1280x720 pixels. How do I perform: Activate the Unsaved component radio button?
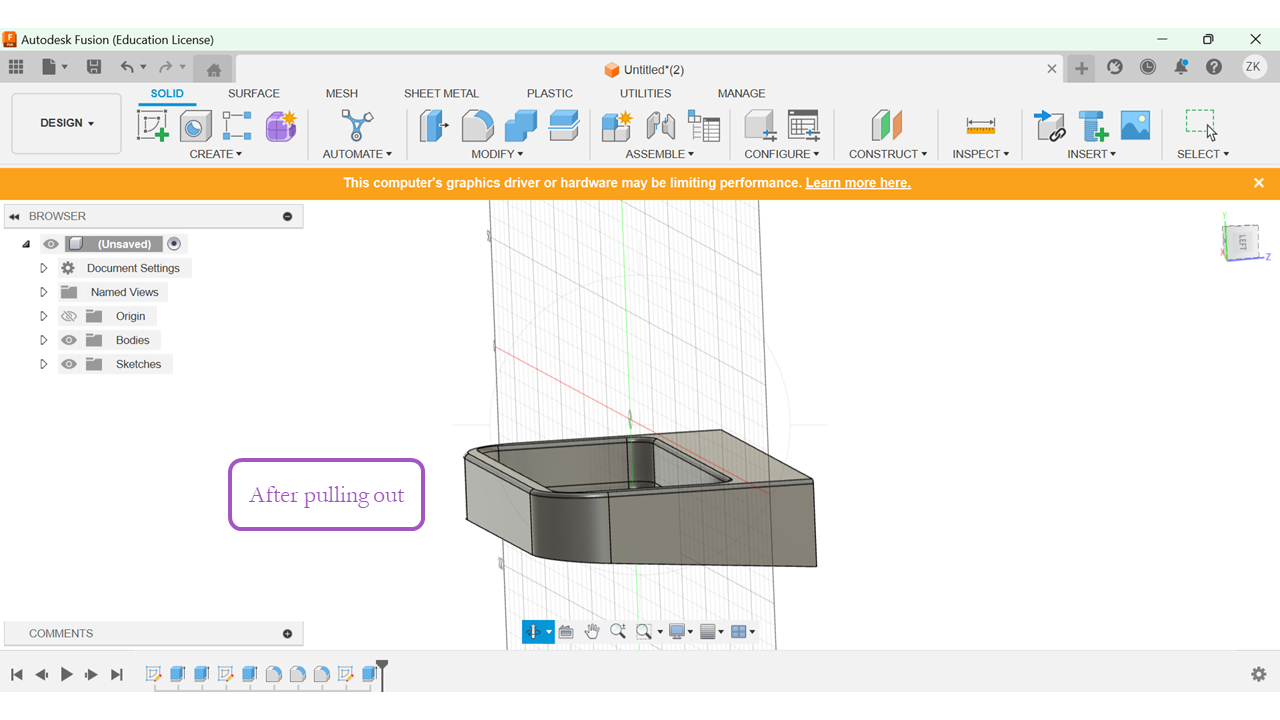[x=174, y=244]
